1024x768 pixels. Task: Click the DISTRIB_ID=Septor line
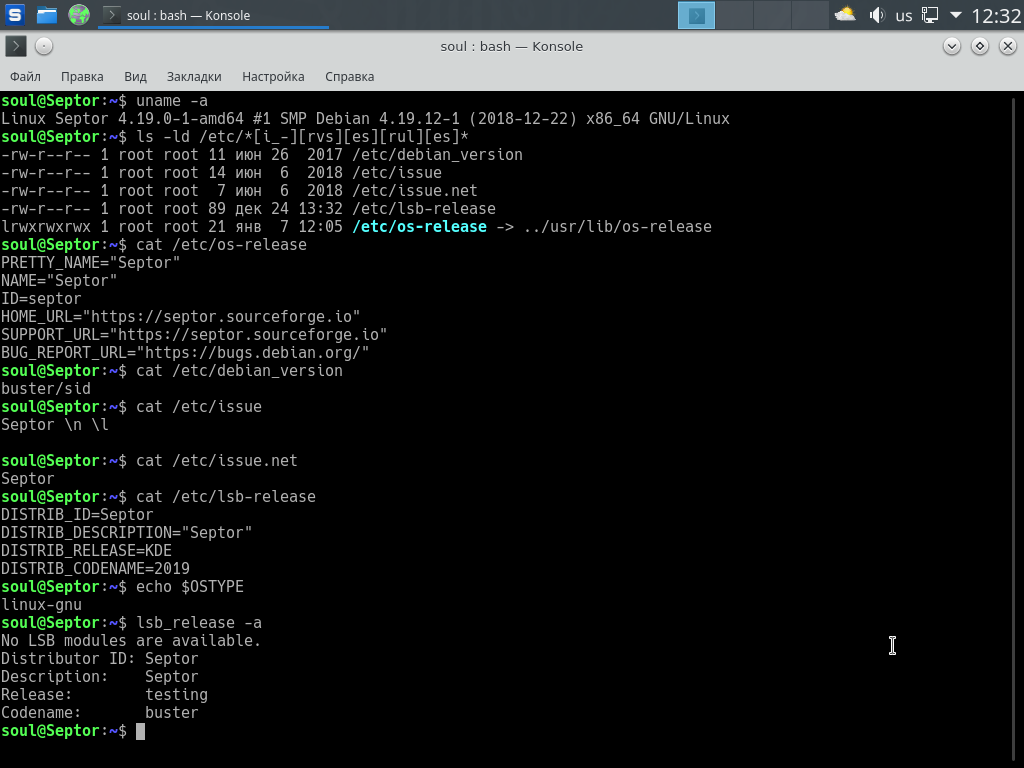77,515
